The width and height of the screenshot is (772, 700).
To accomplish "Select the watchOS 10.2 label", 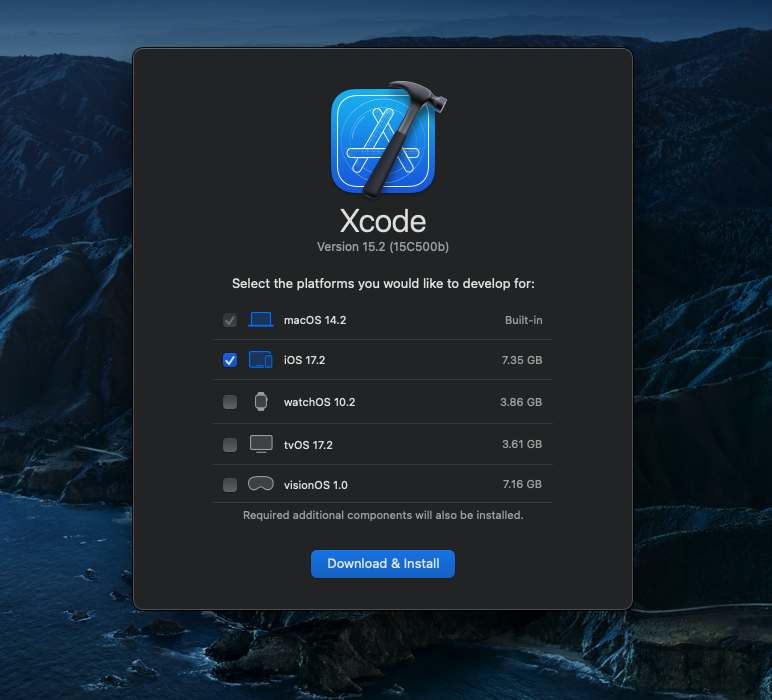I will coord(320,402).
